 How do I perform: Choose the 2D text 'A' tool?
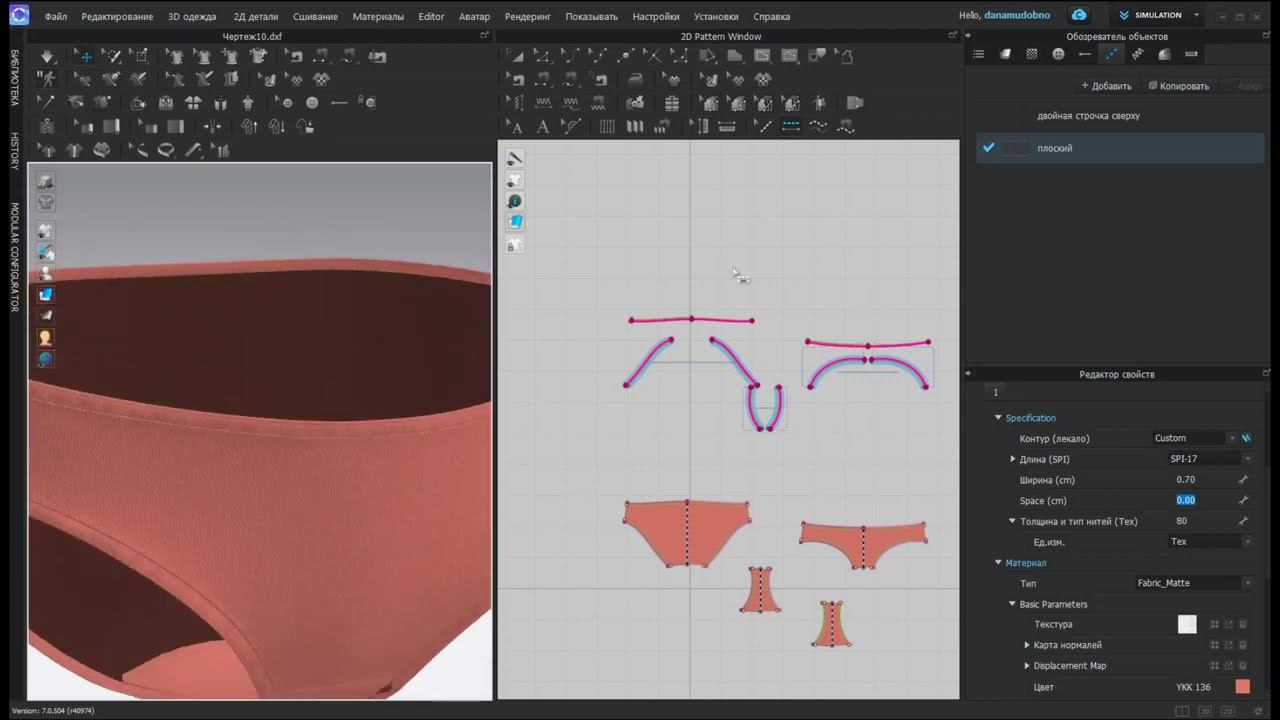click(542, 127)
